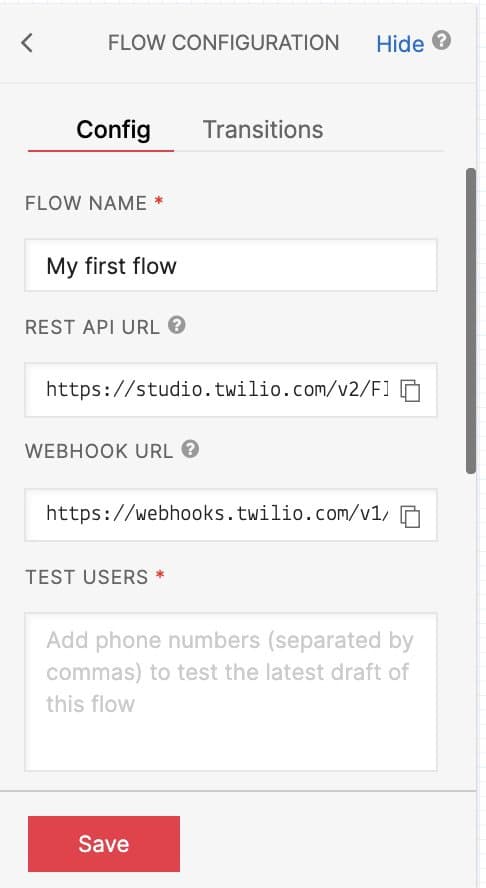Screen dimensions: 486x888
Task: Click the REST API URL field label
Action: pos(92,327)
